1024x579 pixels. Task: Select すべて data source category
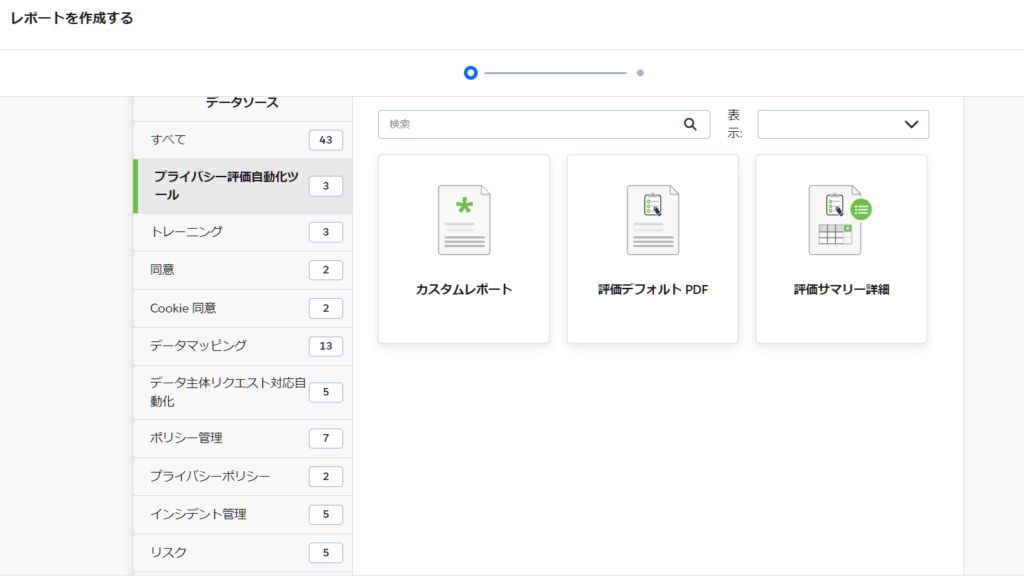(242, 140)
